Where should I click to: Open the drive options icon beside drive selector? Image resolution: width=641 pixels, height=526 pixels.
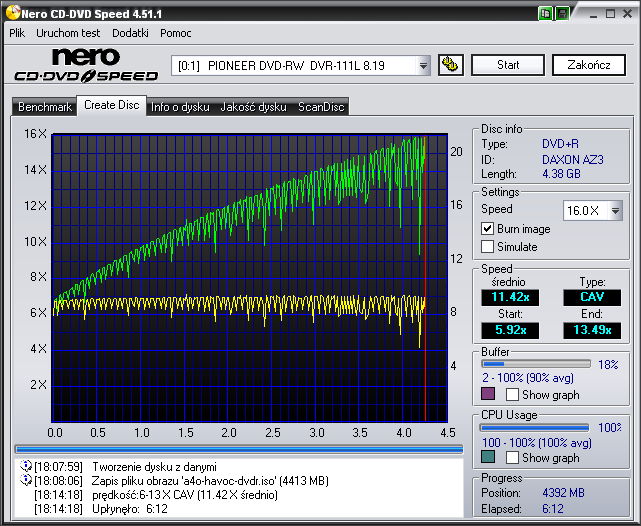click(x=450, y=65)
